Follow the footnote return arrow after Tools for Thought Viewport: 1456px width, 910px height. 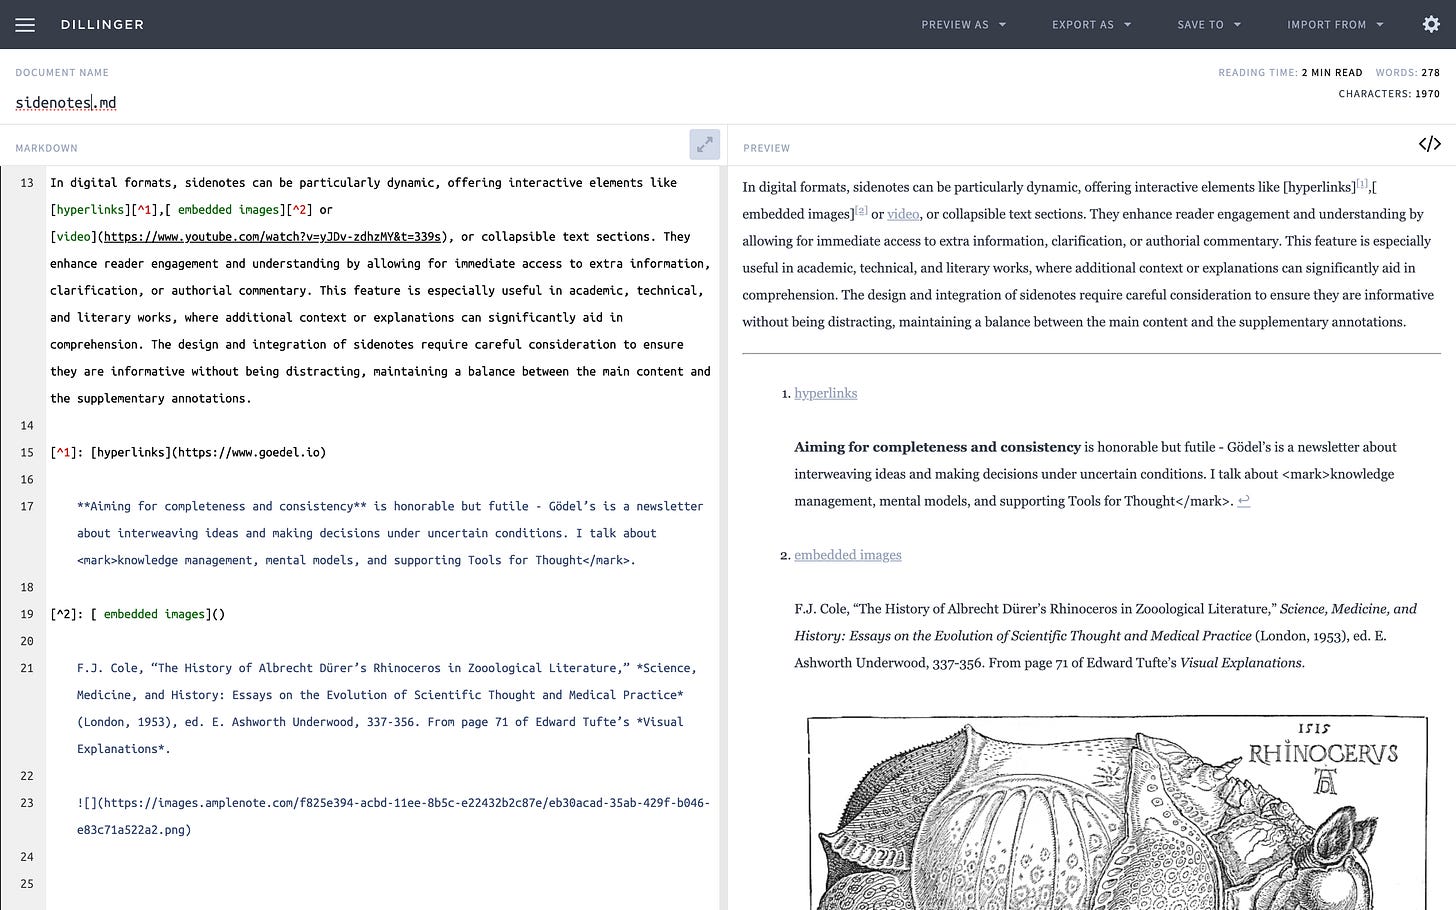pyautogui.click(x=1244, y=501)
